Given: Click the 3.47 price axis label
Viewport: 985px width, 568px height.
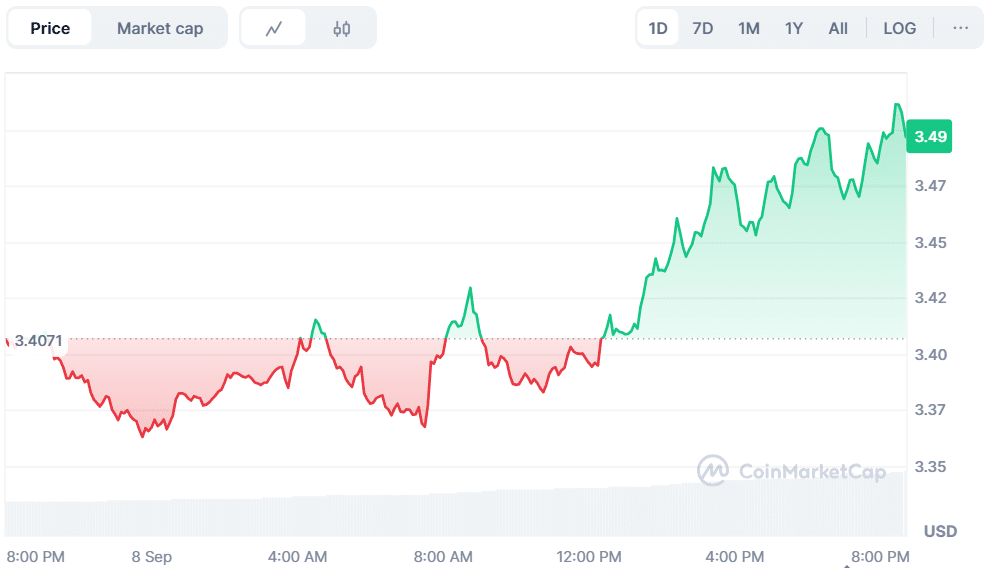Looking at the screenshot, I should (x=930, y=186).
